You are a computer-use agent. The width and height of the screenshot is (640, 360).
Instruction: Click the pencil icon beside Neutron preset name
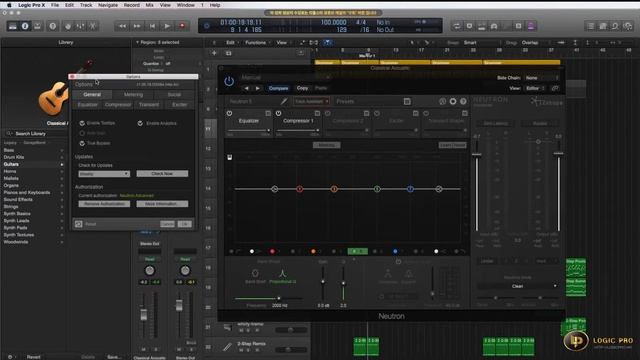coord(284,101)
